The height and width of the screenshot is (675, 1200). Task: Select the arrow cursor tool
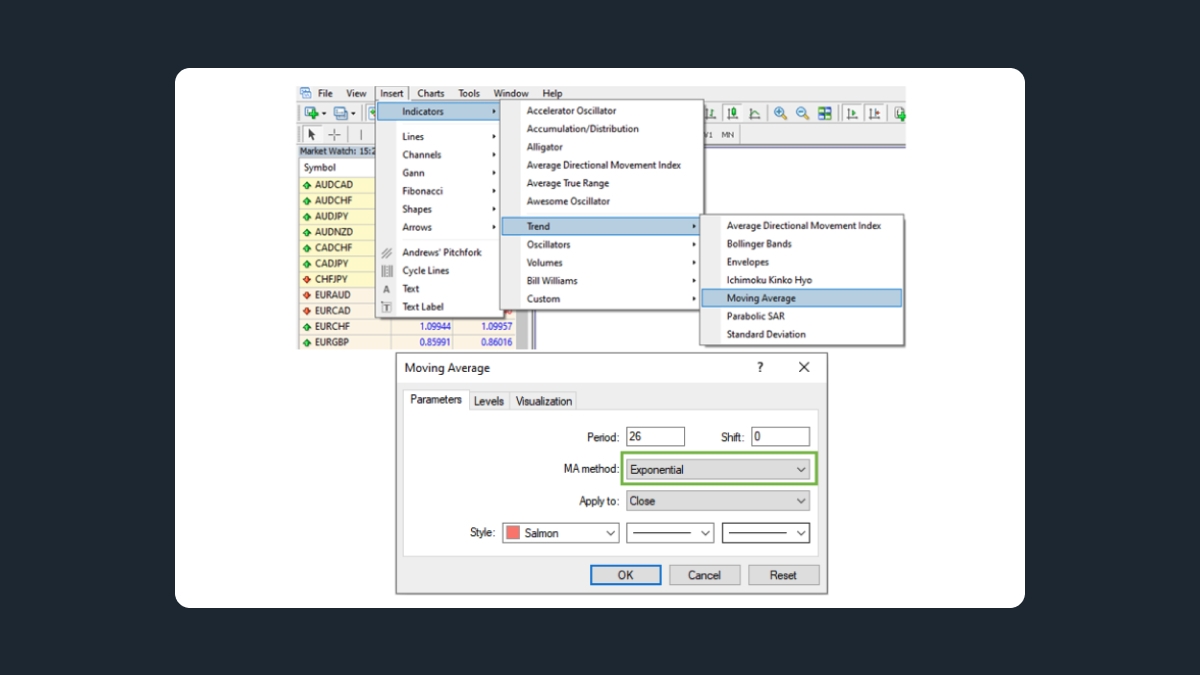pyautogui.click(x=311, y=135)
